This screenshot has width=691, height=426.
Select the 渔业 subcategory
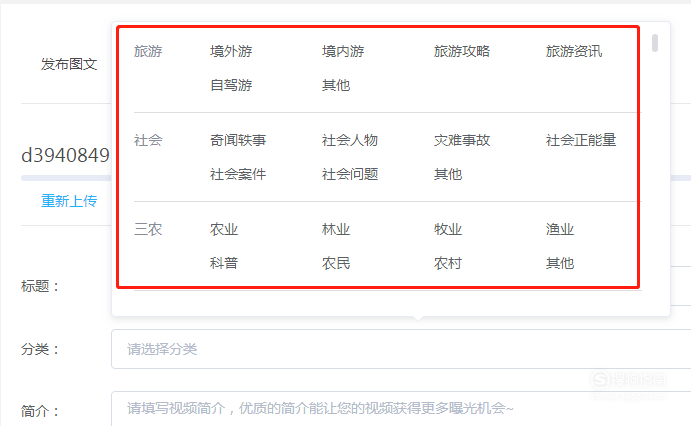[x=560, y=230]
